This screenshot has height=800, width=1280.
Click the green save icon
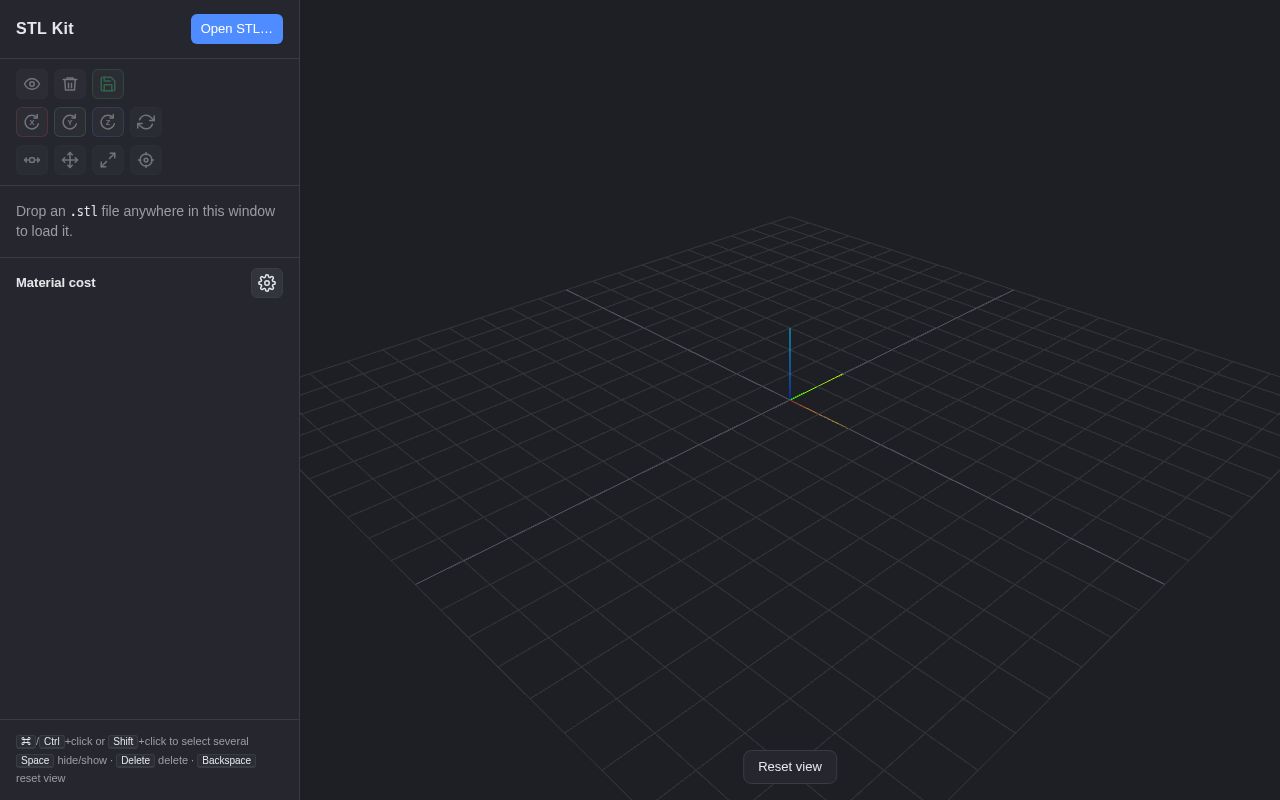pos(108,84)
